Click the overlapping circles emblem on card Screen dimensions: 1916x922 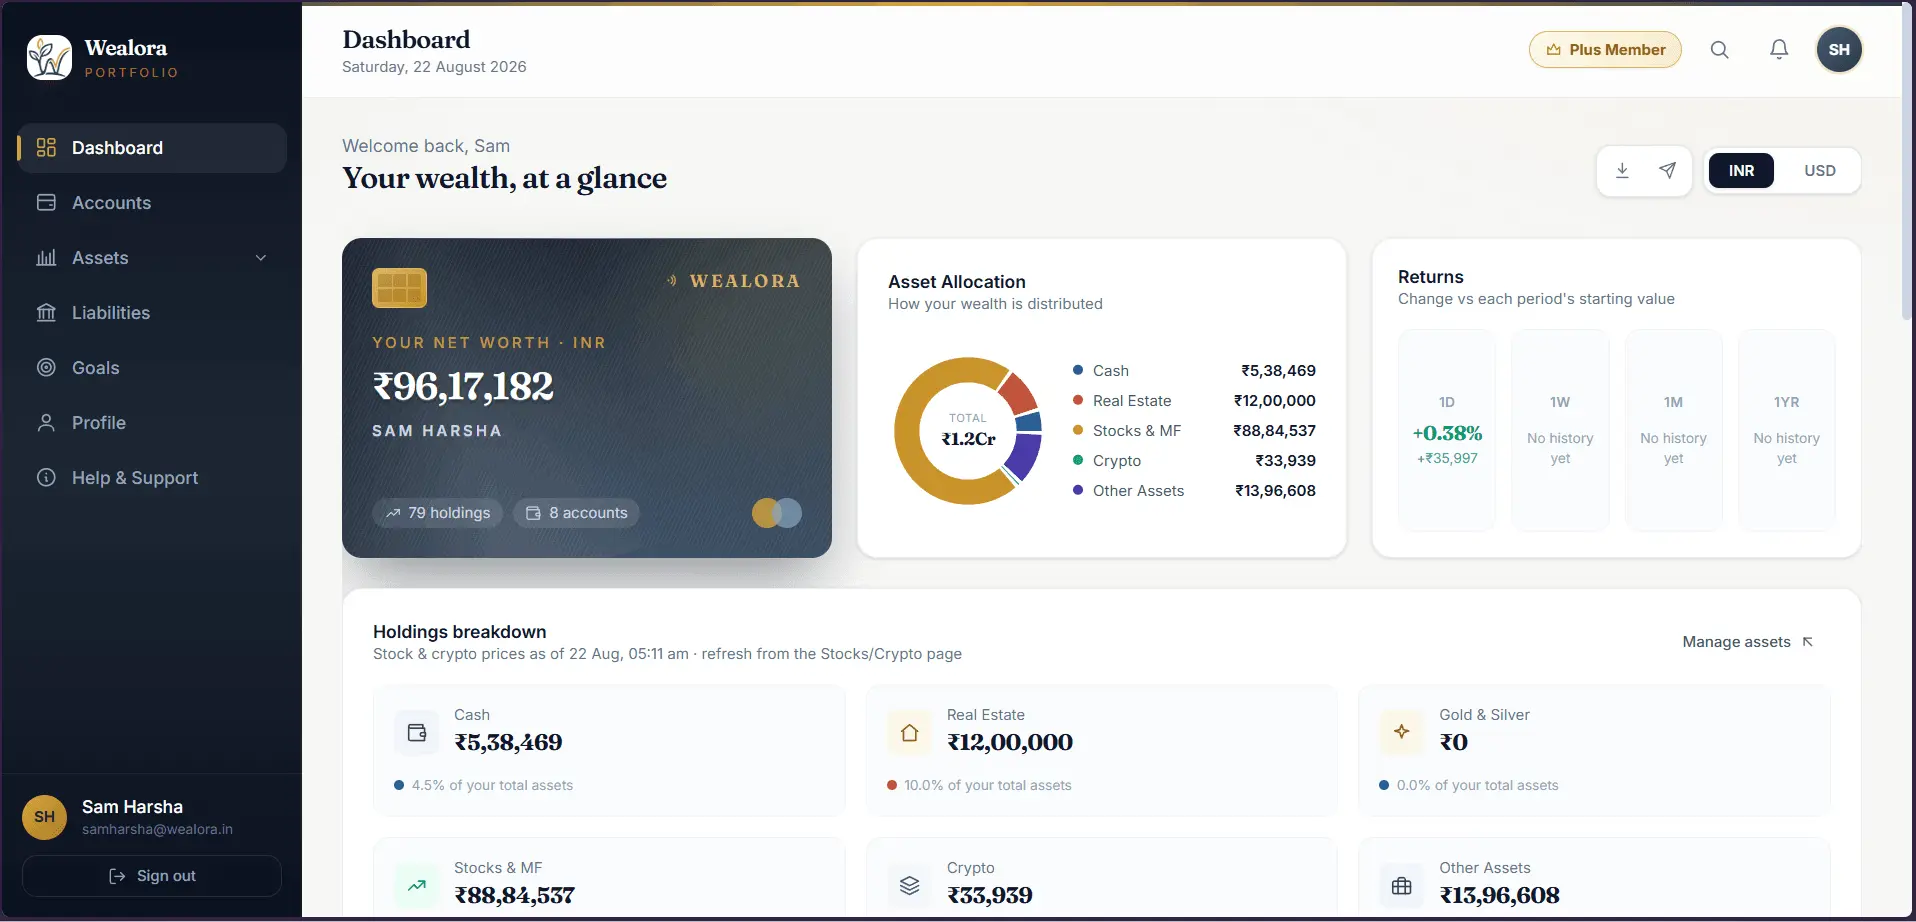[x=777, y=513]
